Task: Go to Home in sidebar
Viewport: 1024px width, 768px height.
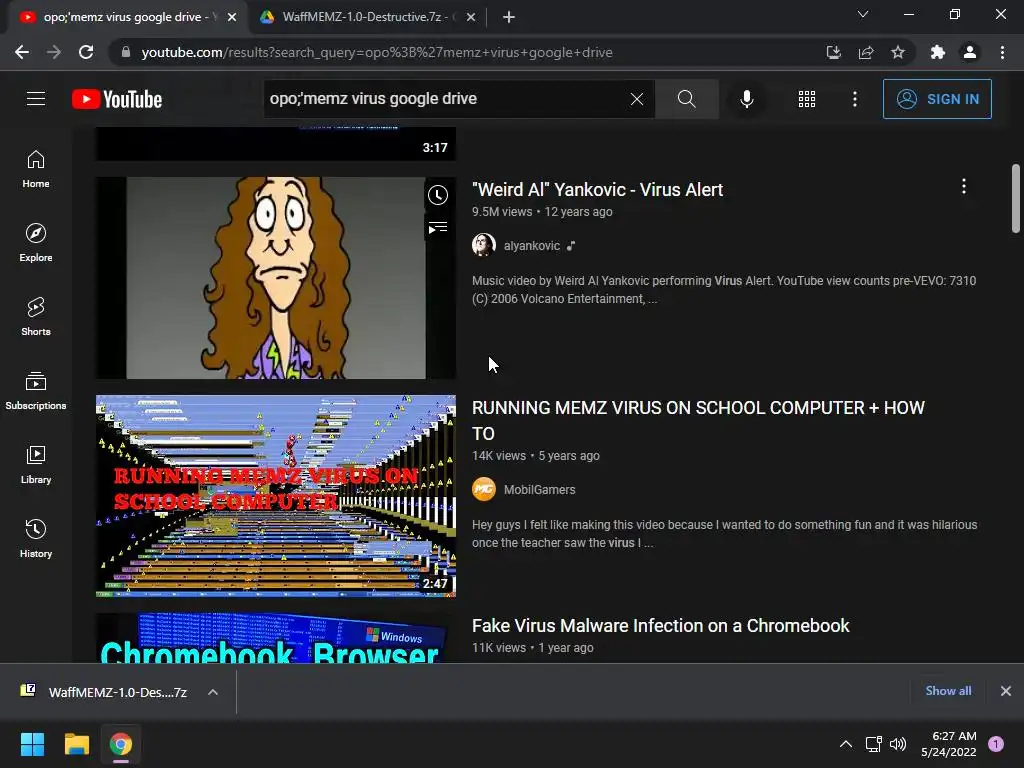Action: [36, 168]
